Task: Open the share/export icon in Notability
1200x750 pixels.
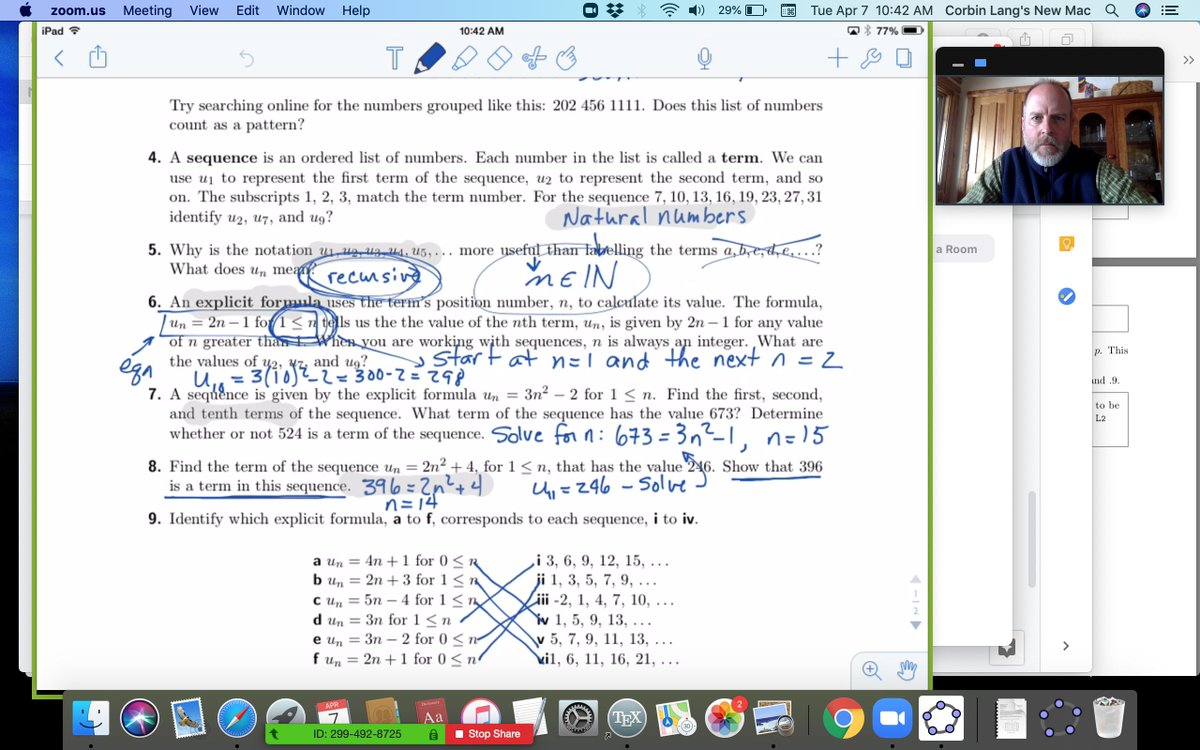Action: tap(98, 59)
